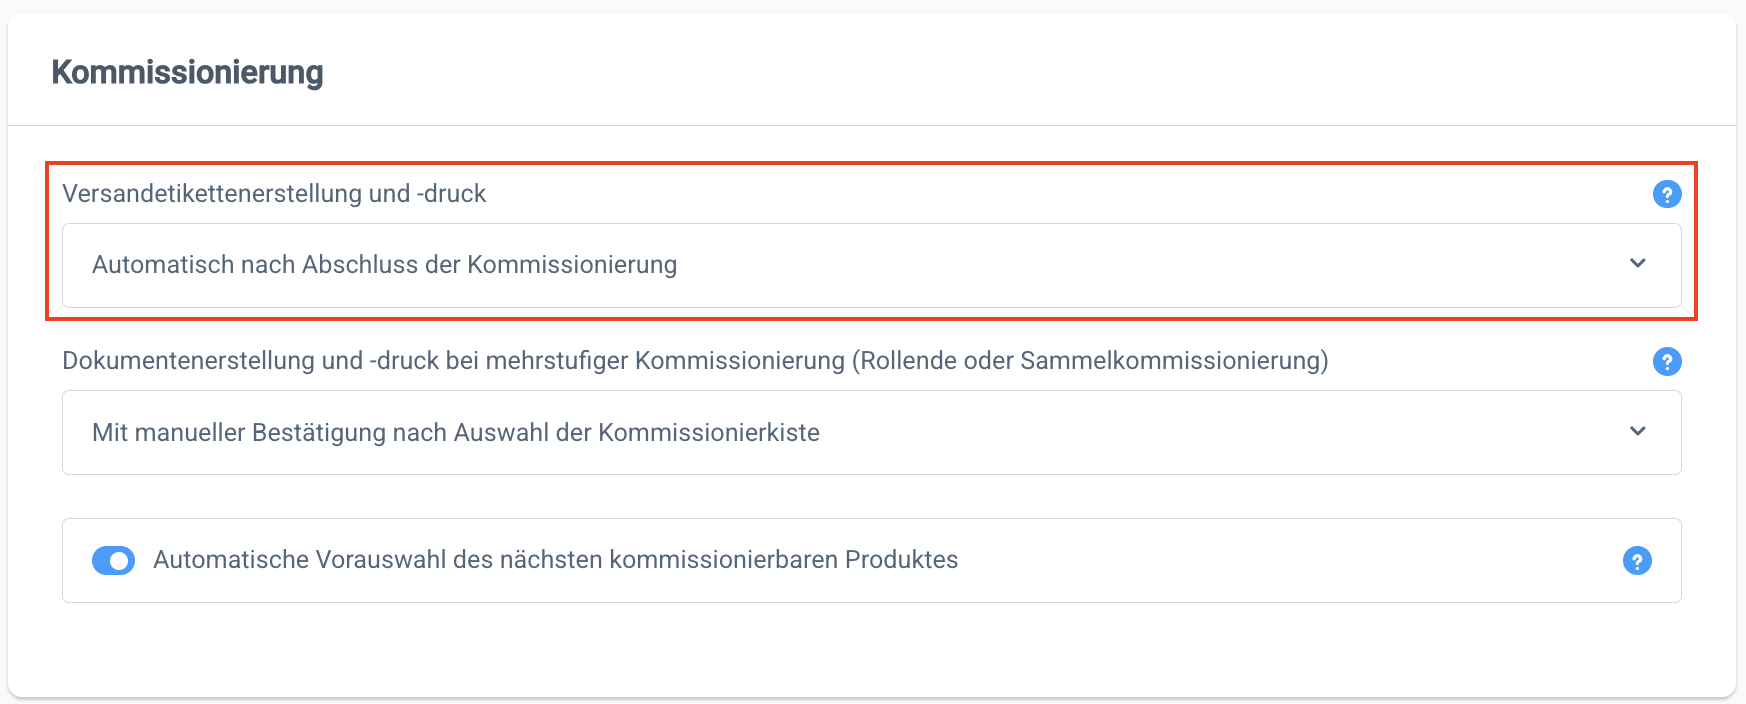
Task: Expand the chevron beside Automatisch nach Abschluss der Kommissionierung
Action: (x=1637, y=265)
